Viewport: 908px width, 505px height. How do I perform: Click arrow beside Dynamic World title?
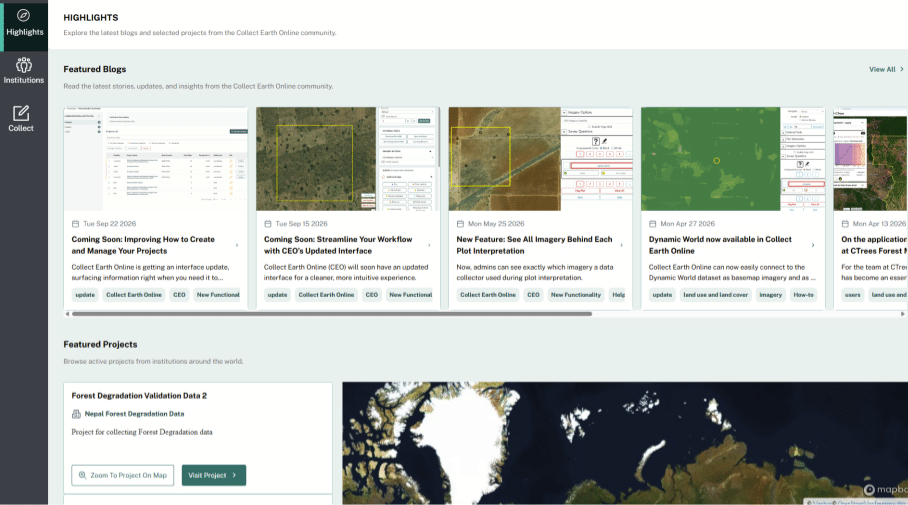pos(813,246)
